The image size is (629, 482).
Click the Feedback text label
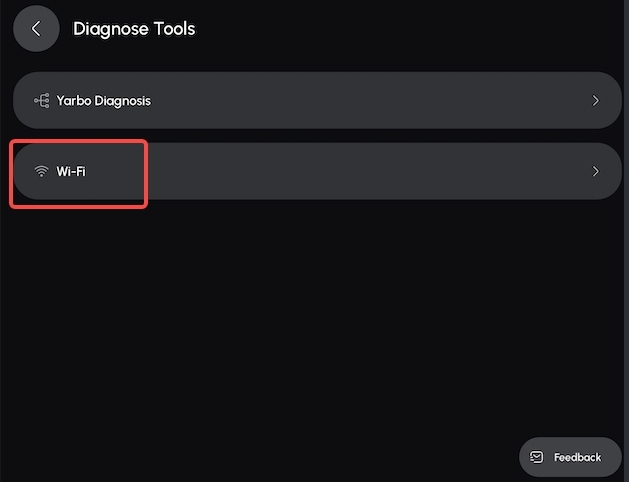[577, 457]
